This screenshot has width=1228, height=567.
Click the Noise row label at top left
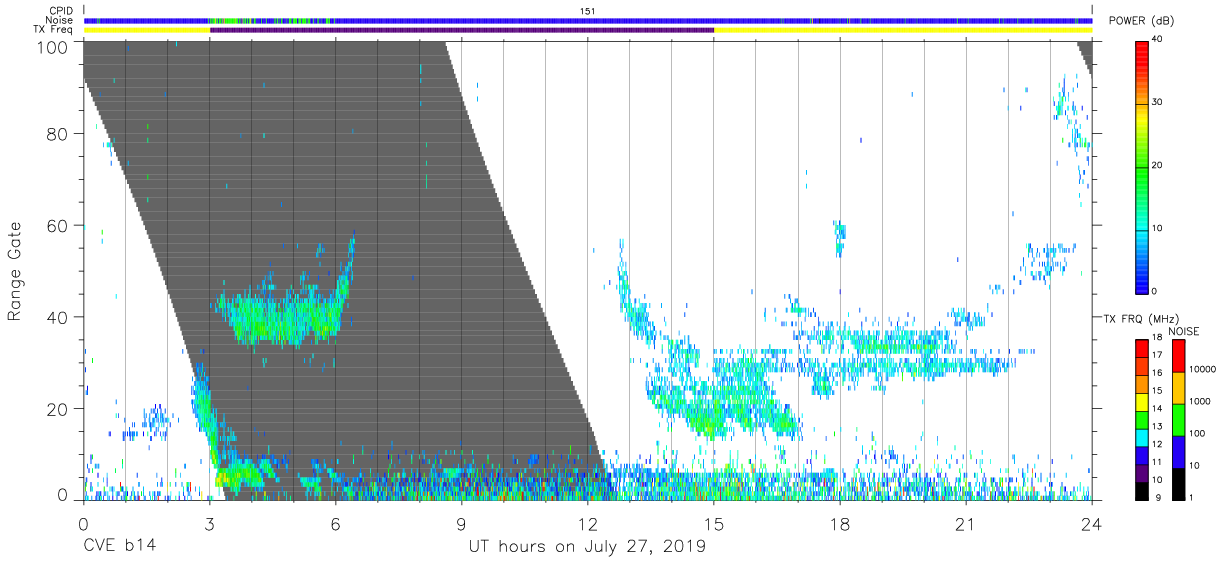pyautogui.click(x=60, y=20)
